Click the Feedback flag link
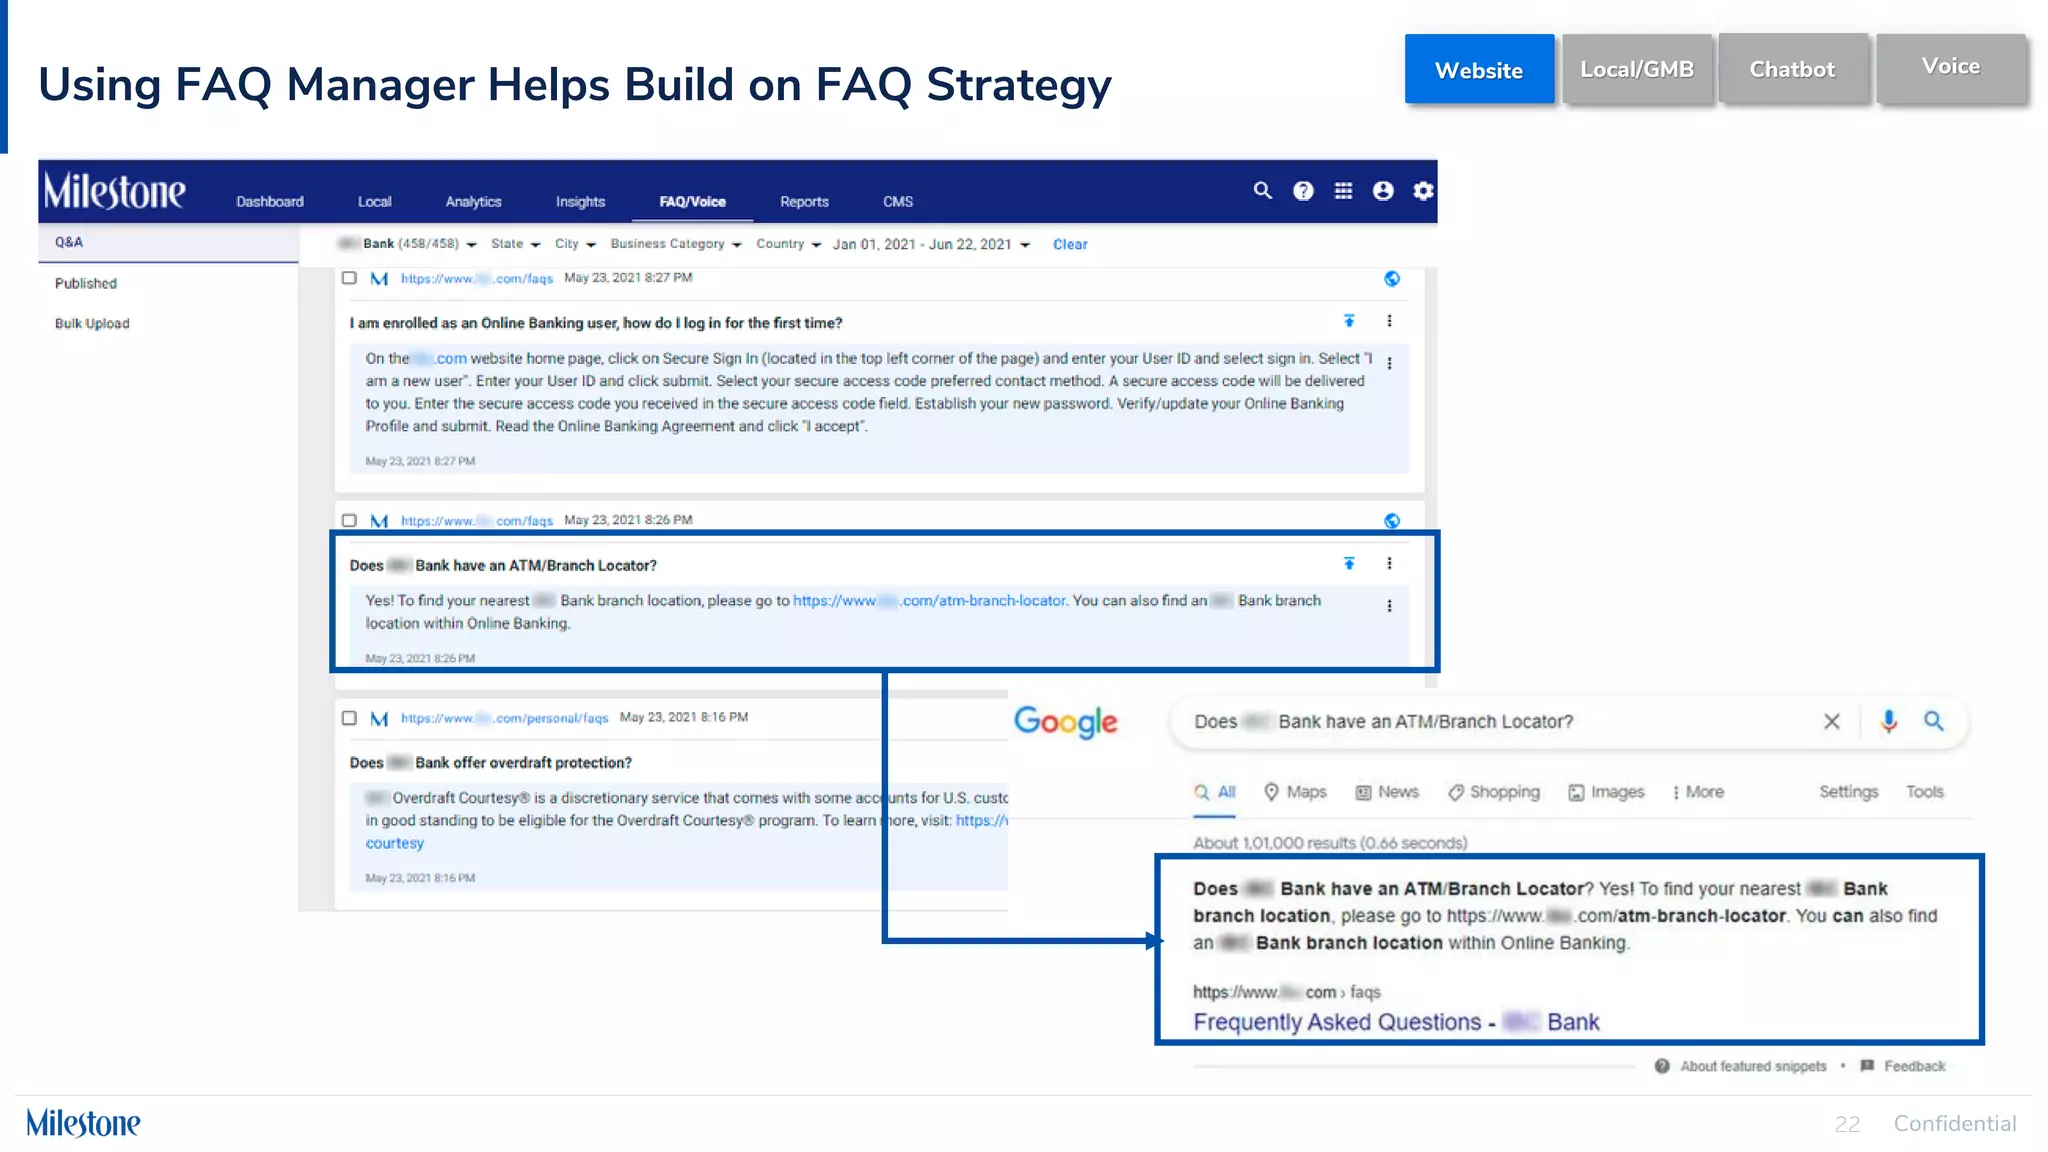 [1903, 1066]
